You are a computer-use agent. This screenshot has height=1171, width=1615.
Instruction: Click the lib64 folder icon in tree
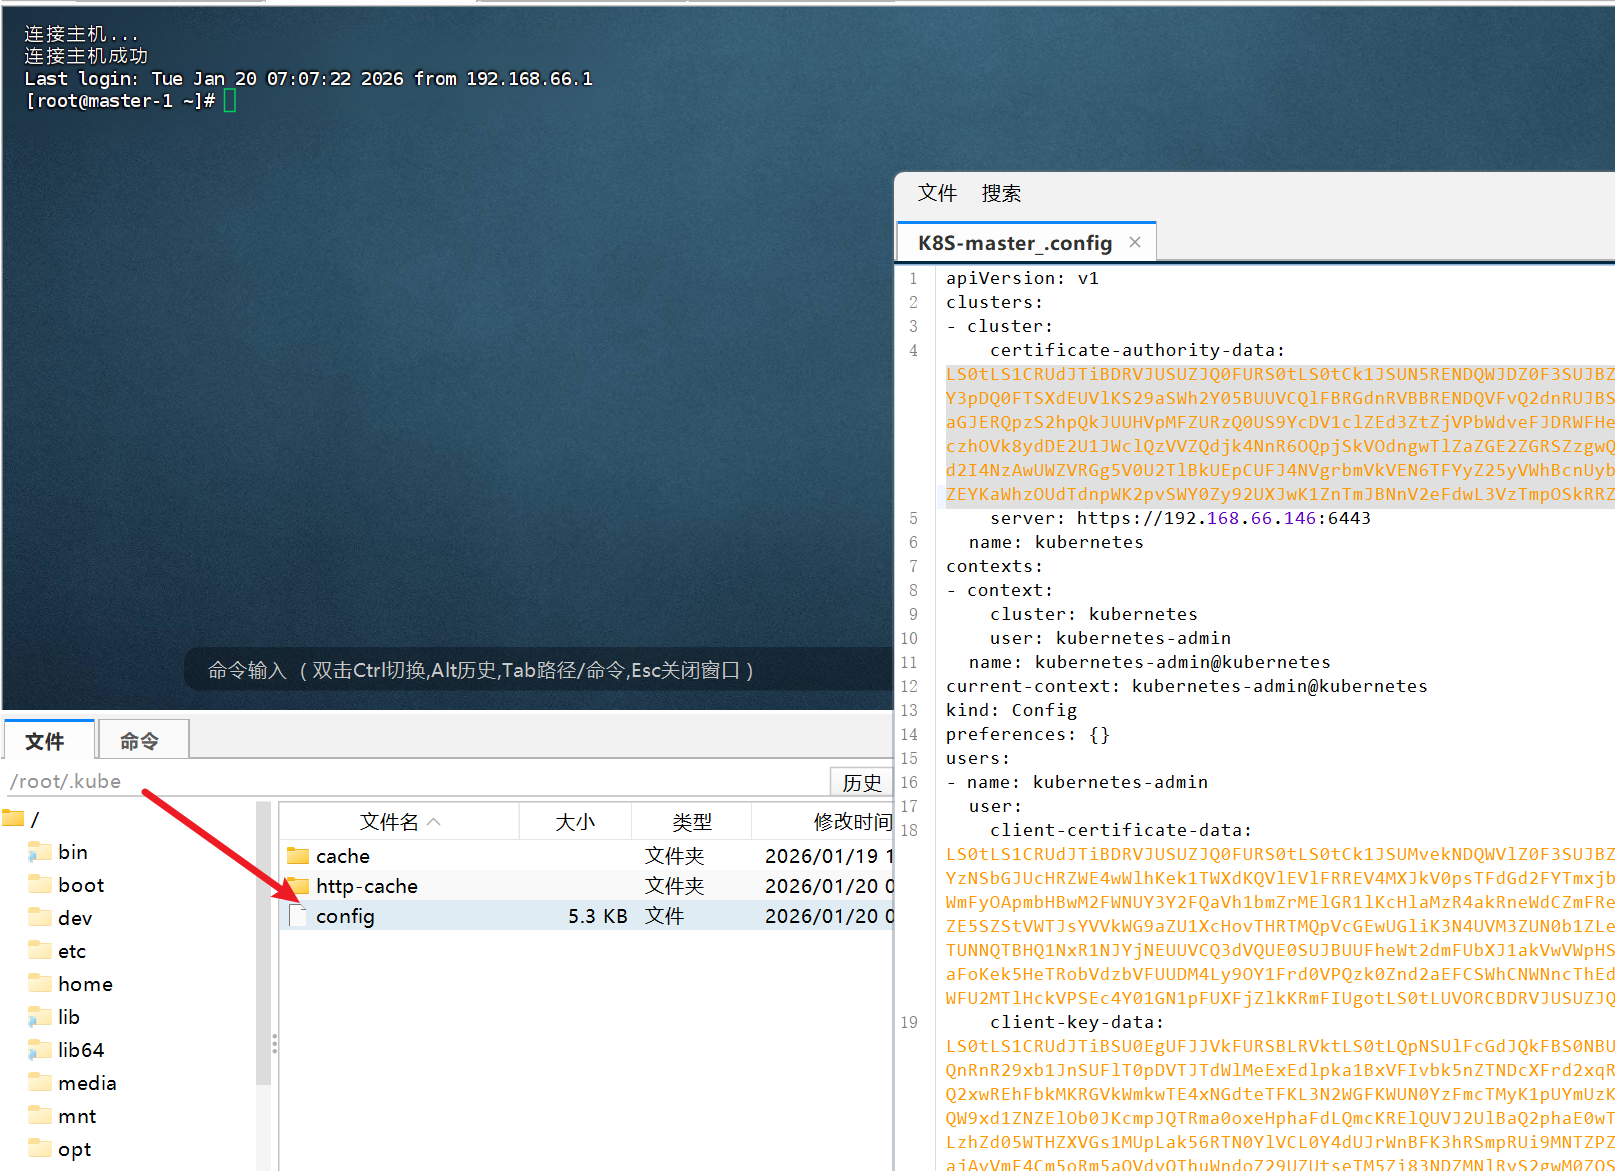point(40,1050)
